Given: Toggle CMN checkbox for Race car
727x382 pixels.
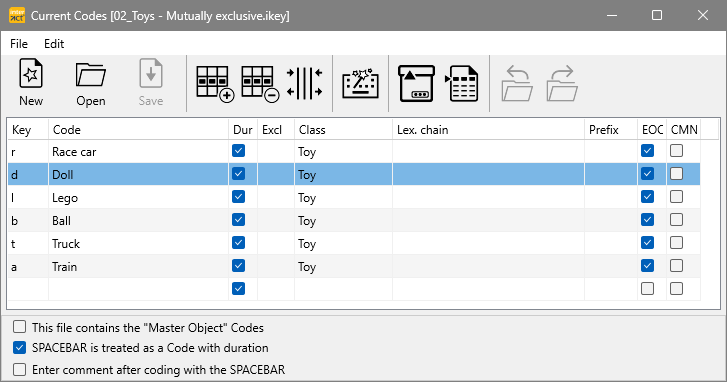Looking at the screenshot, I should 676,151.
